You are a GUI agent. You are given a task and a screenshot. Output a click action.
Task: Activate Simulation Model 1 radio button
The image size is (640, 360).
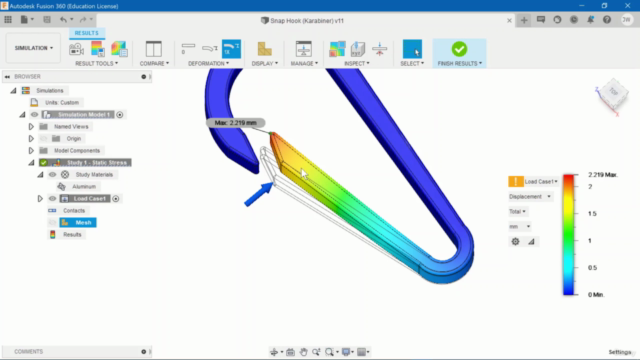(x=120, y=115)
